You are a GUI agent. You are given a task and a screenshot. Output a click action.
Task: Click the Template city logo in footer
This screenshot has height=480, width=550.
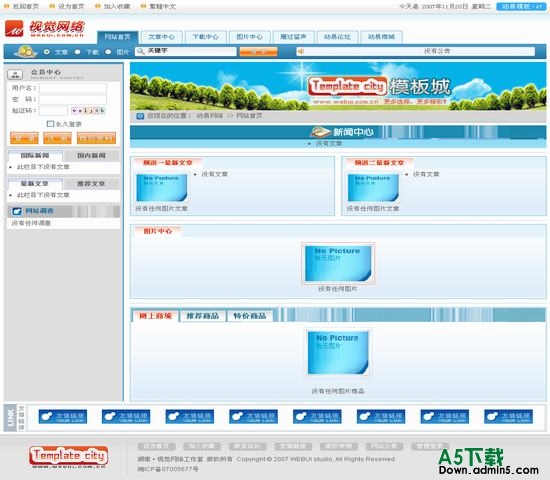click(68, 457)
